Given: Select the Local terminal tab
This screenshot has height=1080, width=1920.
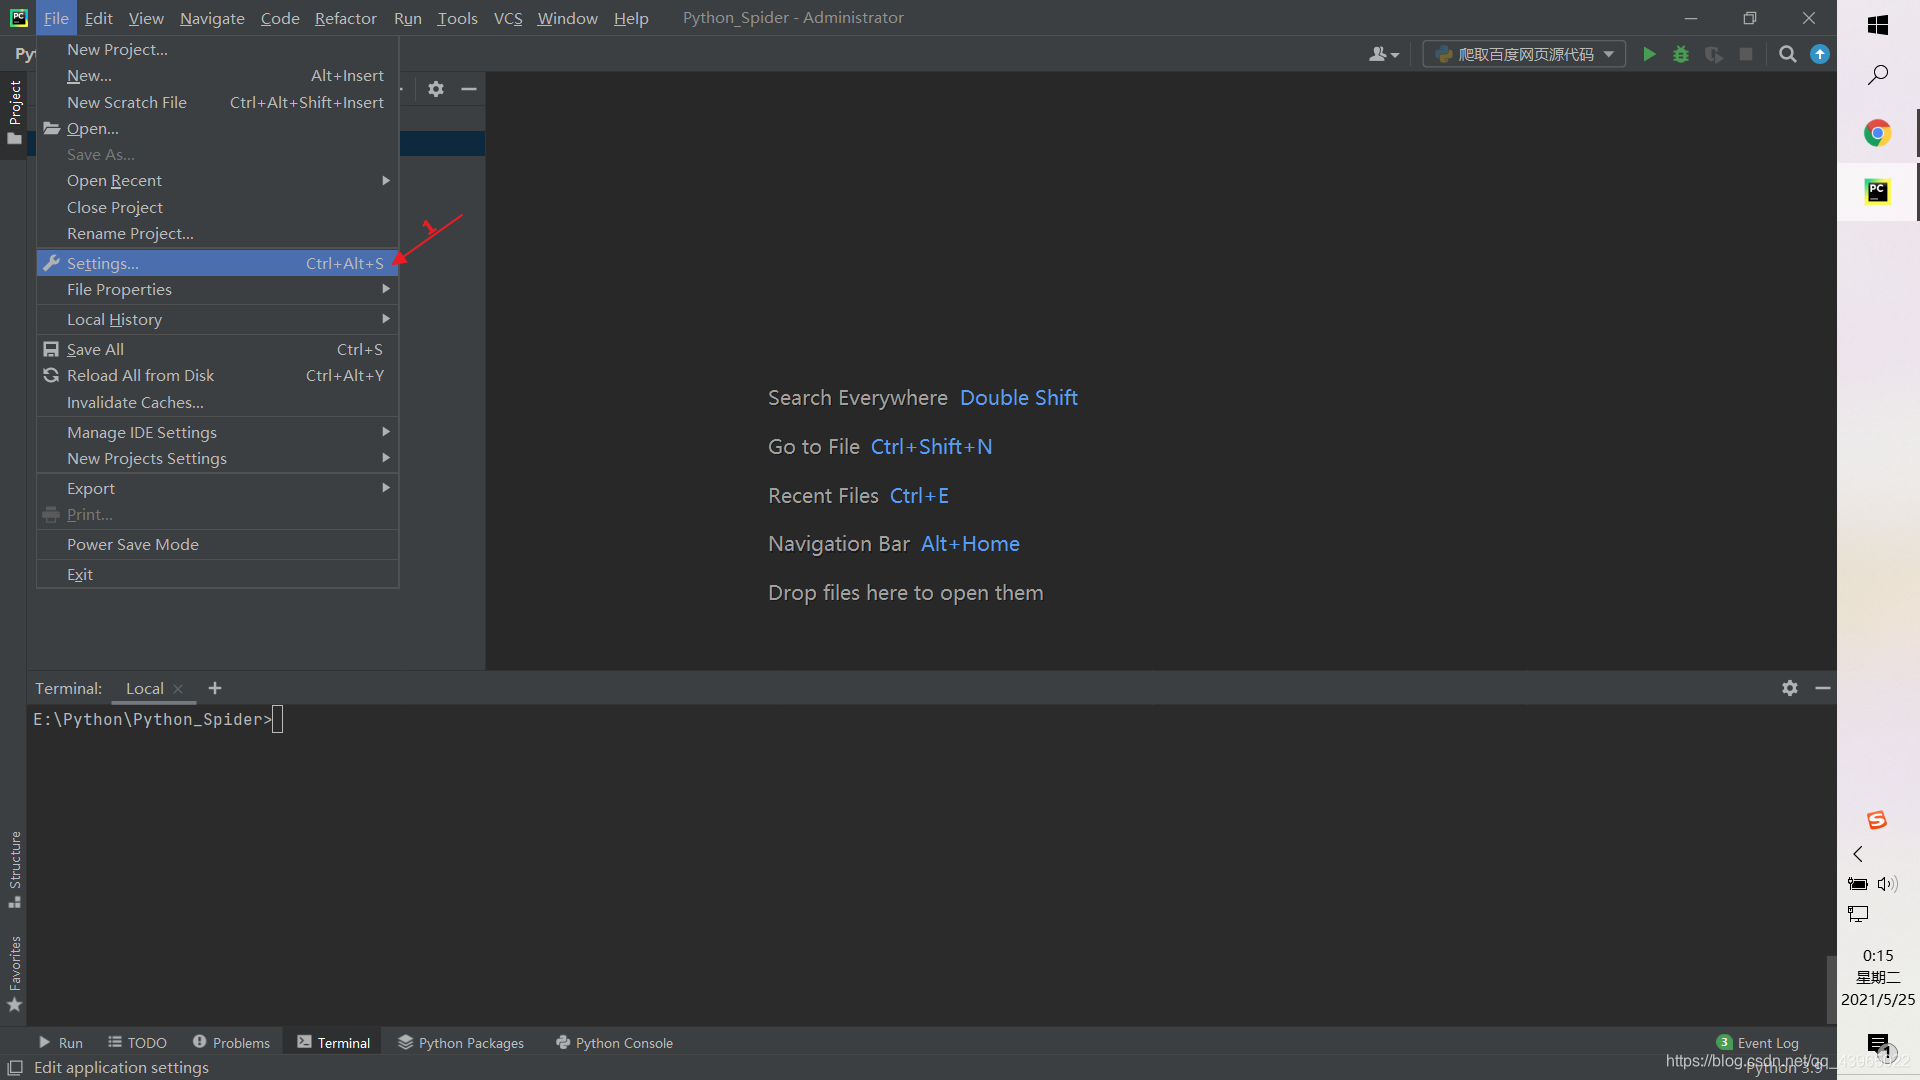Looking at the screenshot, I should coord(145,688).
